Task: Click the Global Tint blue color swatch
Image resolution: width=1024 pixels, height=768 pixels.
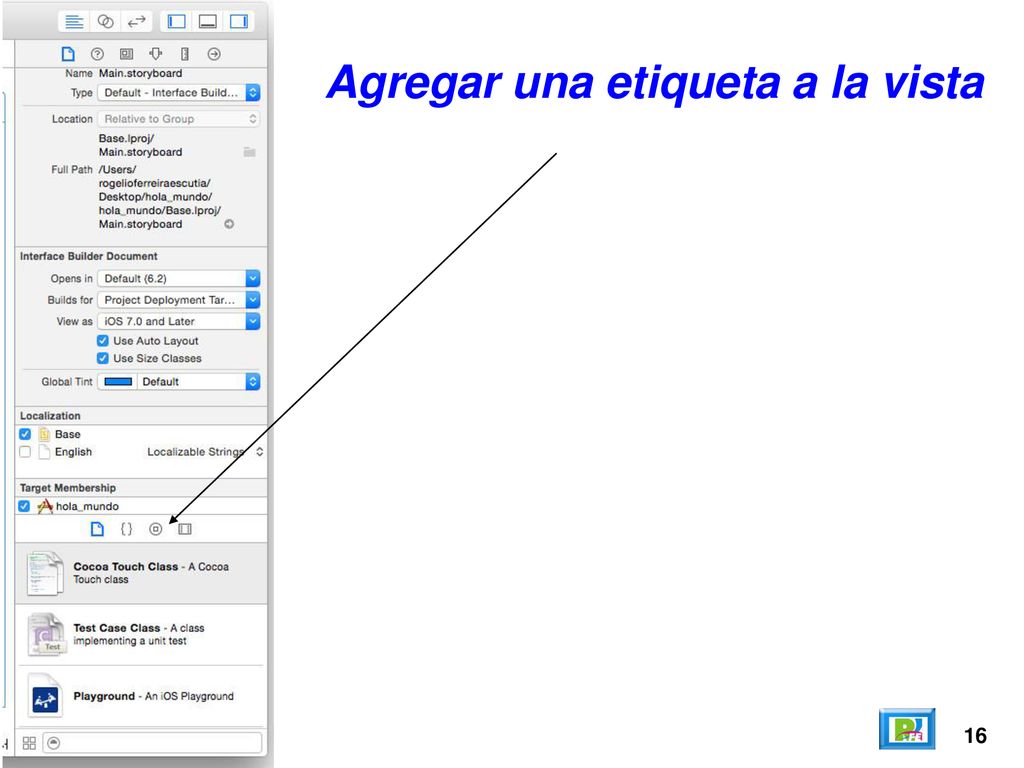Action: point(118,382)
